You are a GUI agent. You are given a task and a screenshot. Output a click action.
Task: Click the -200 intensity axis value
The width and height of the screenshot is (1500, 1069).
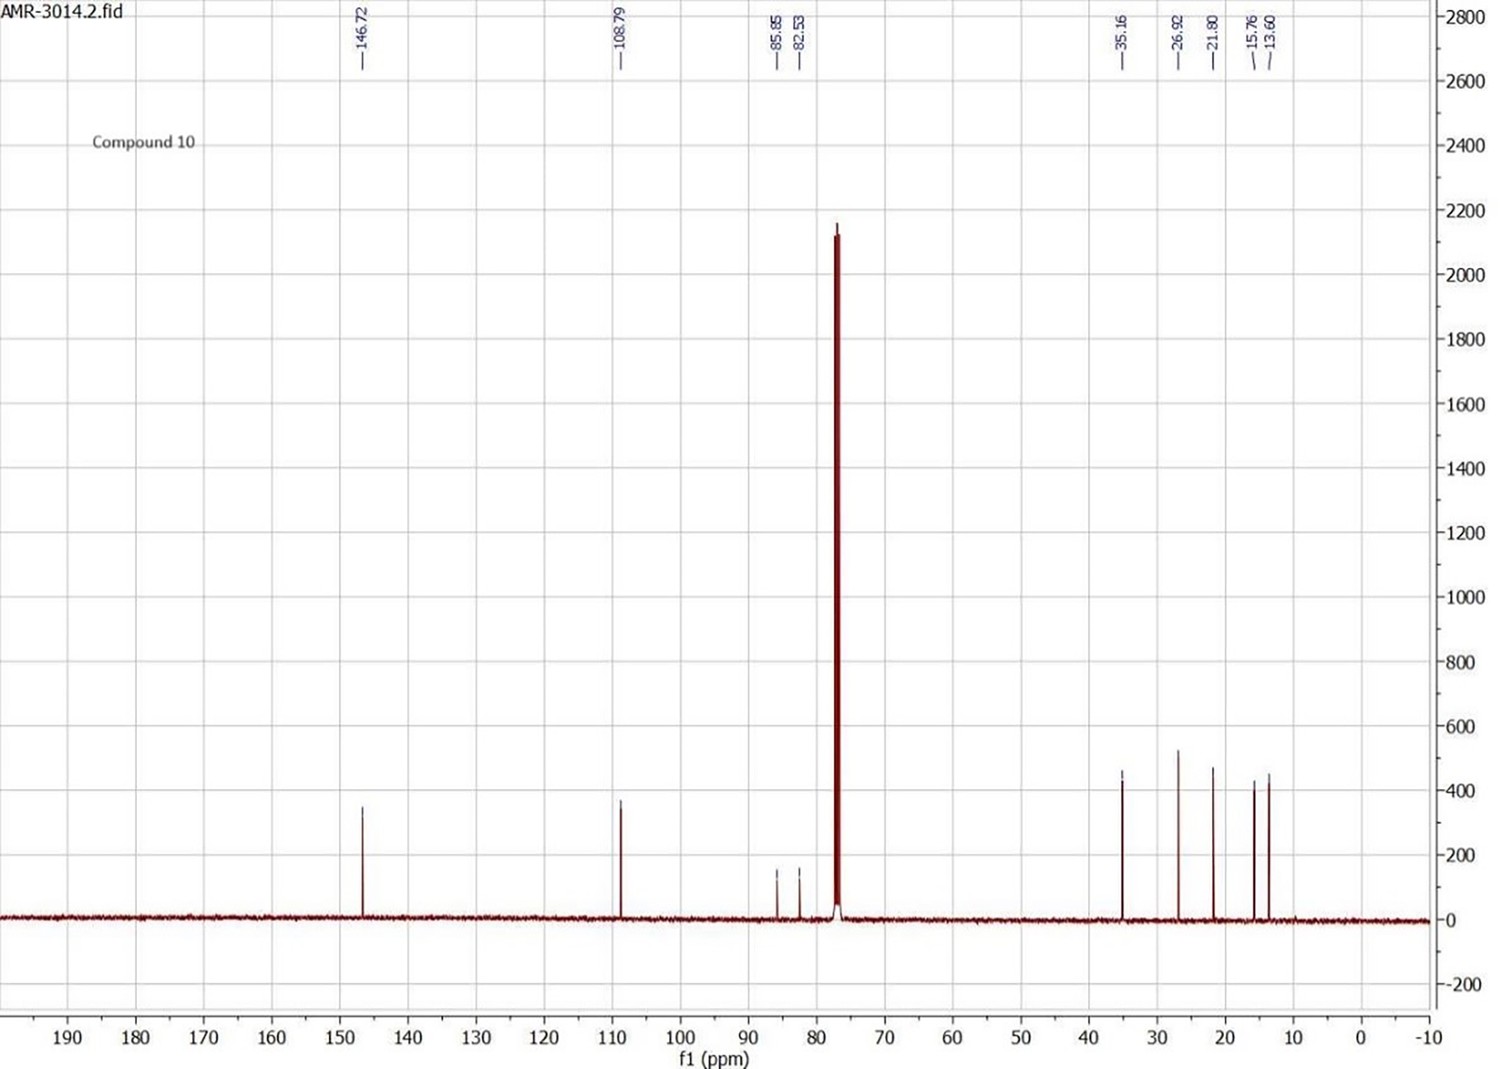1465,985
